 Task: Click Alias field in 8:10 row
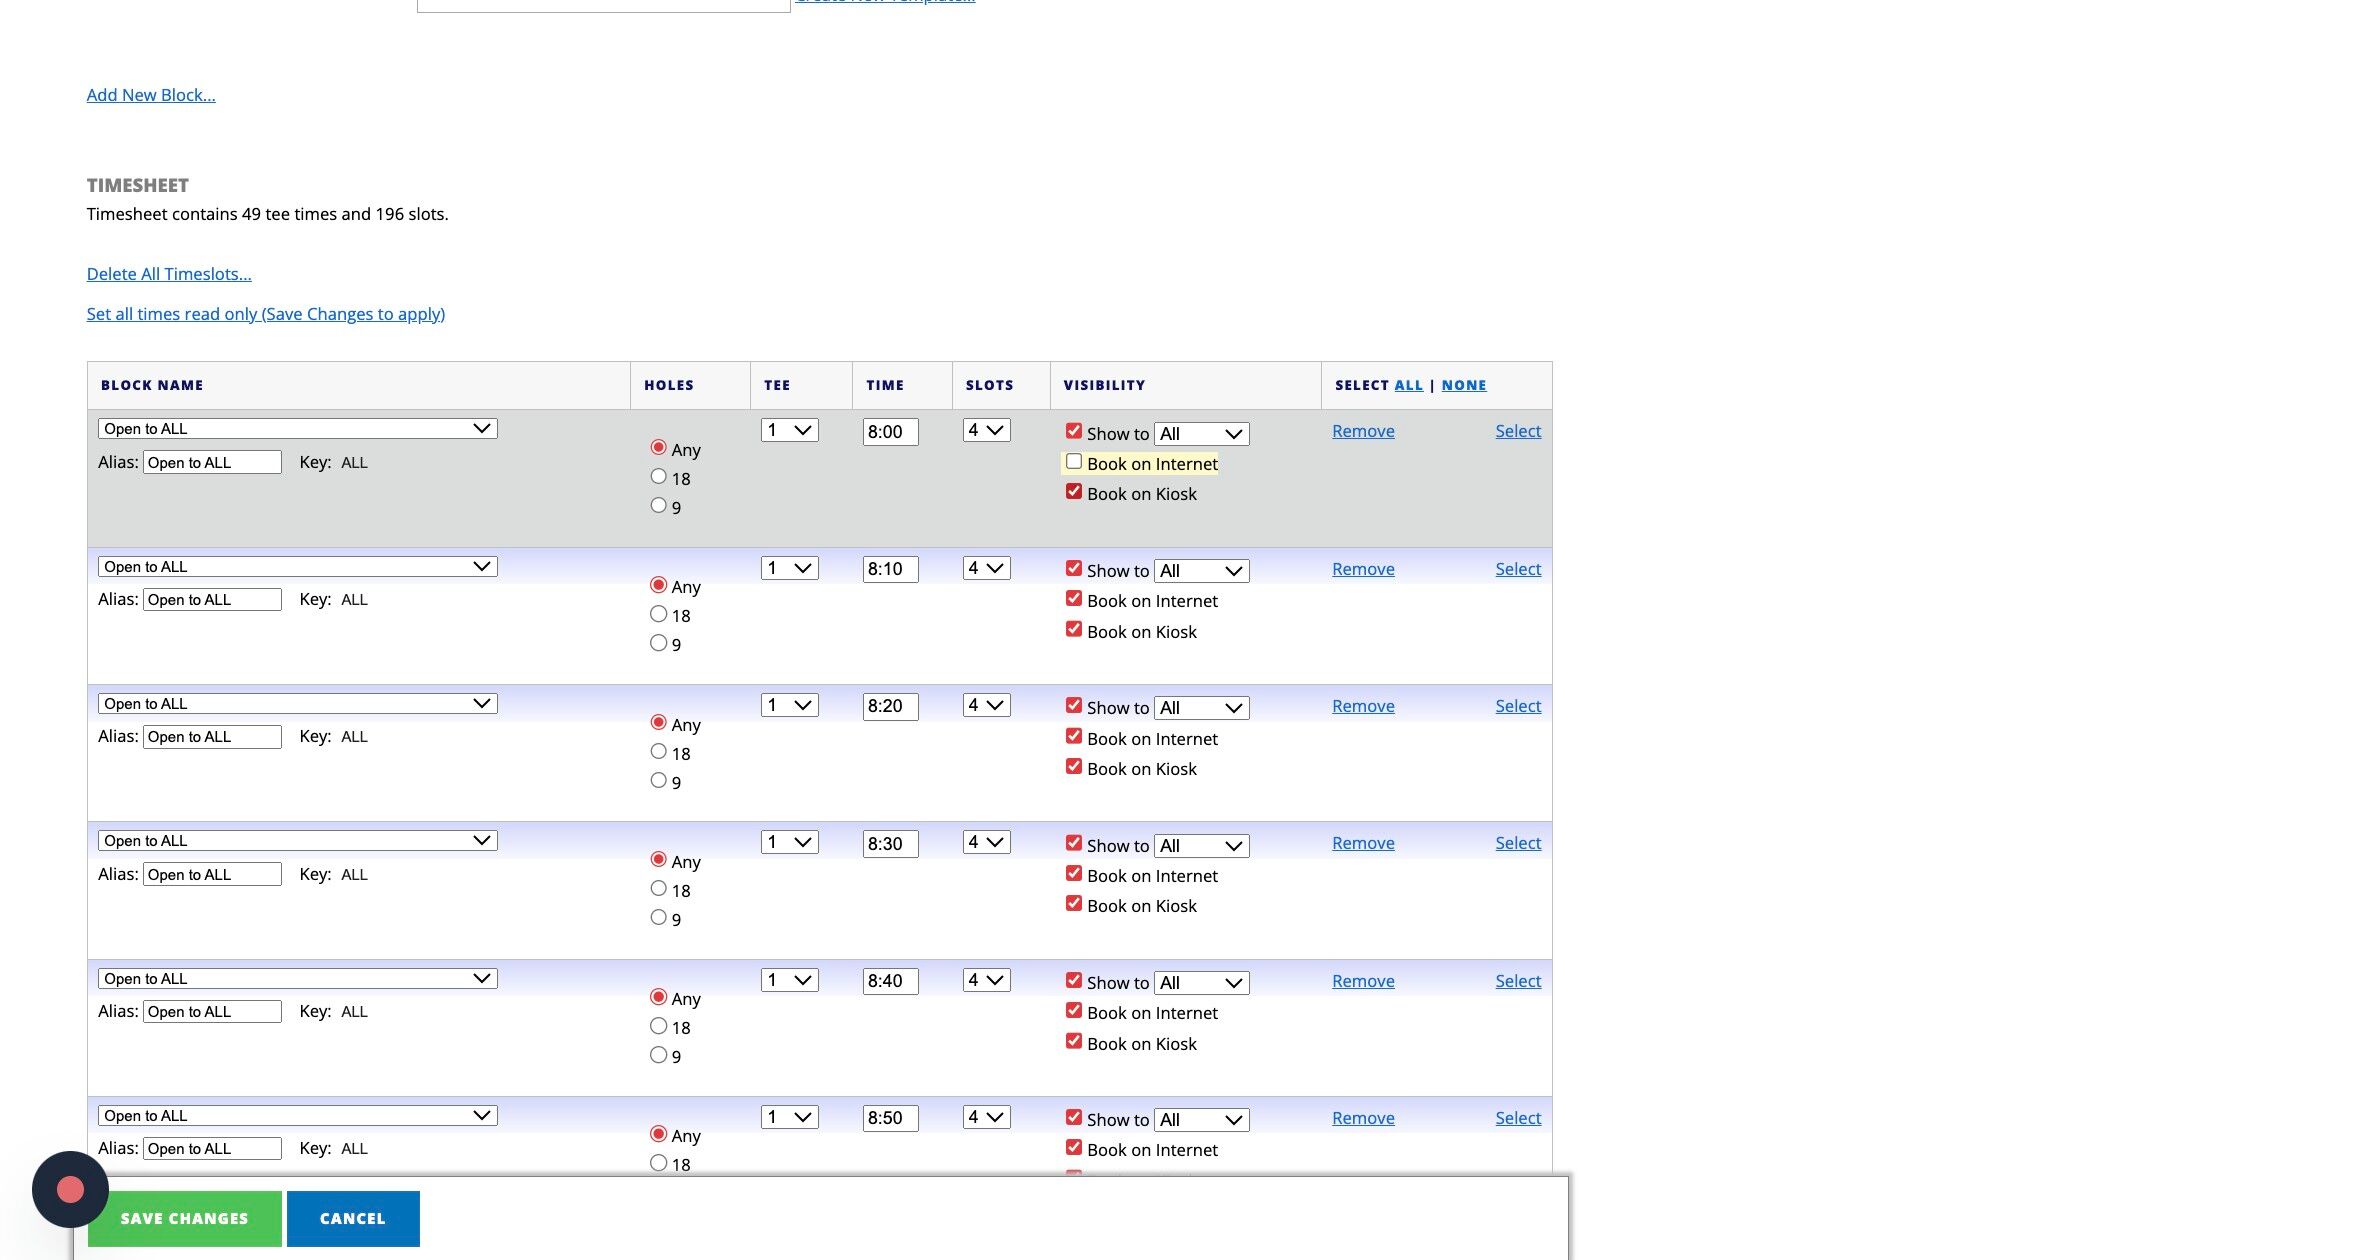(x=212, y=600)
